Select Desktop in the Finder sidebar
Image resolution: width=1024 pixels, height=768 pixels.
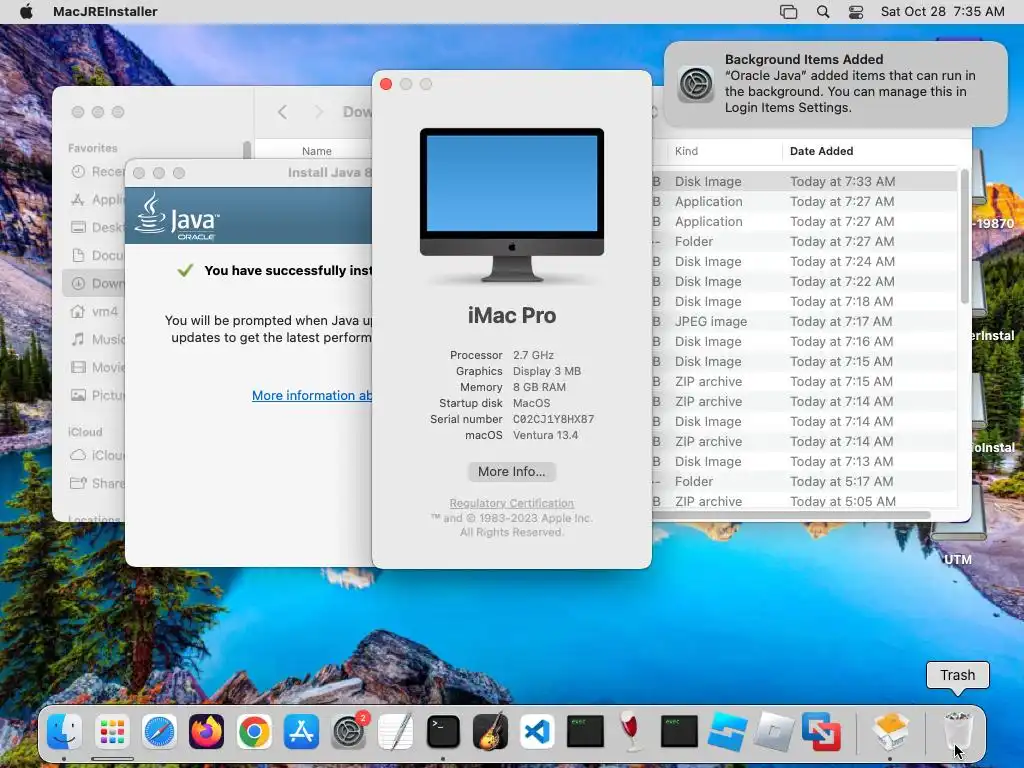pos(97,227)
